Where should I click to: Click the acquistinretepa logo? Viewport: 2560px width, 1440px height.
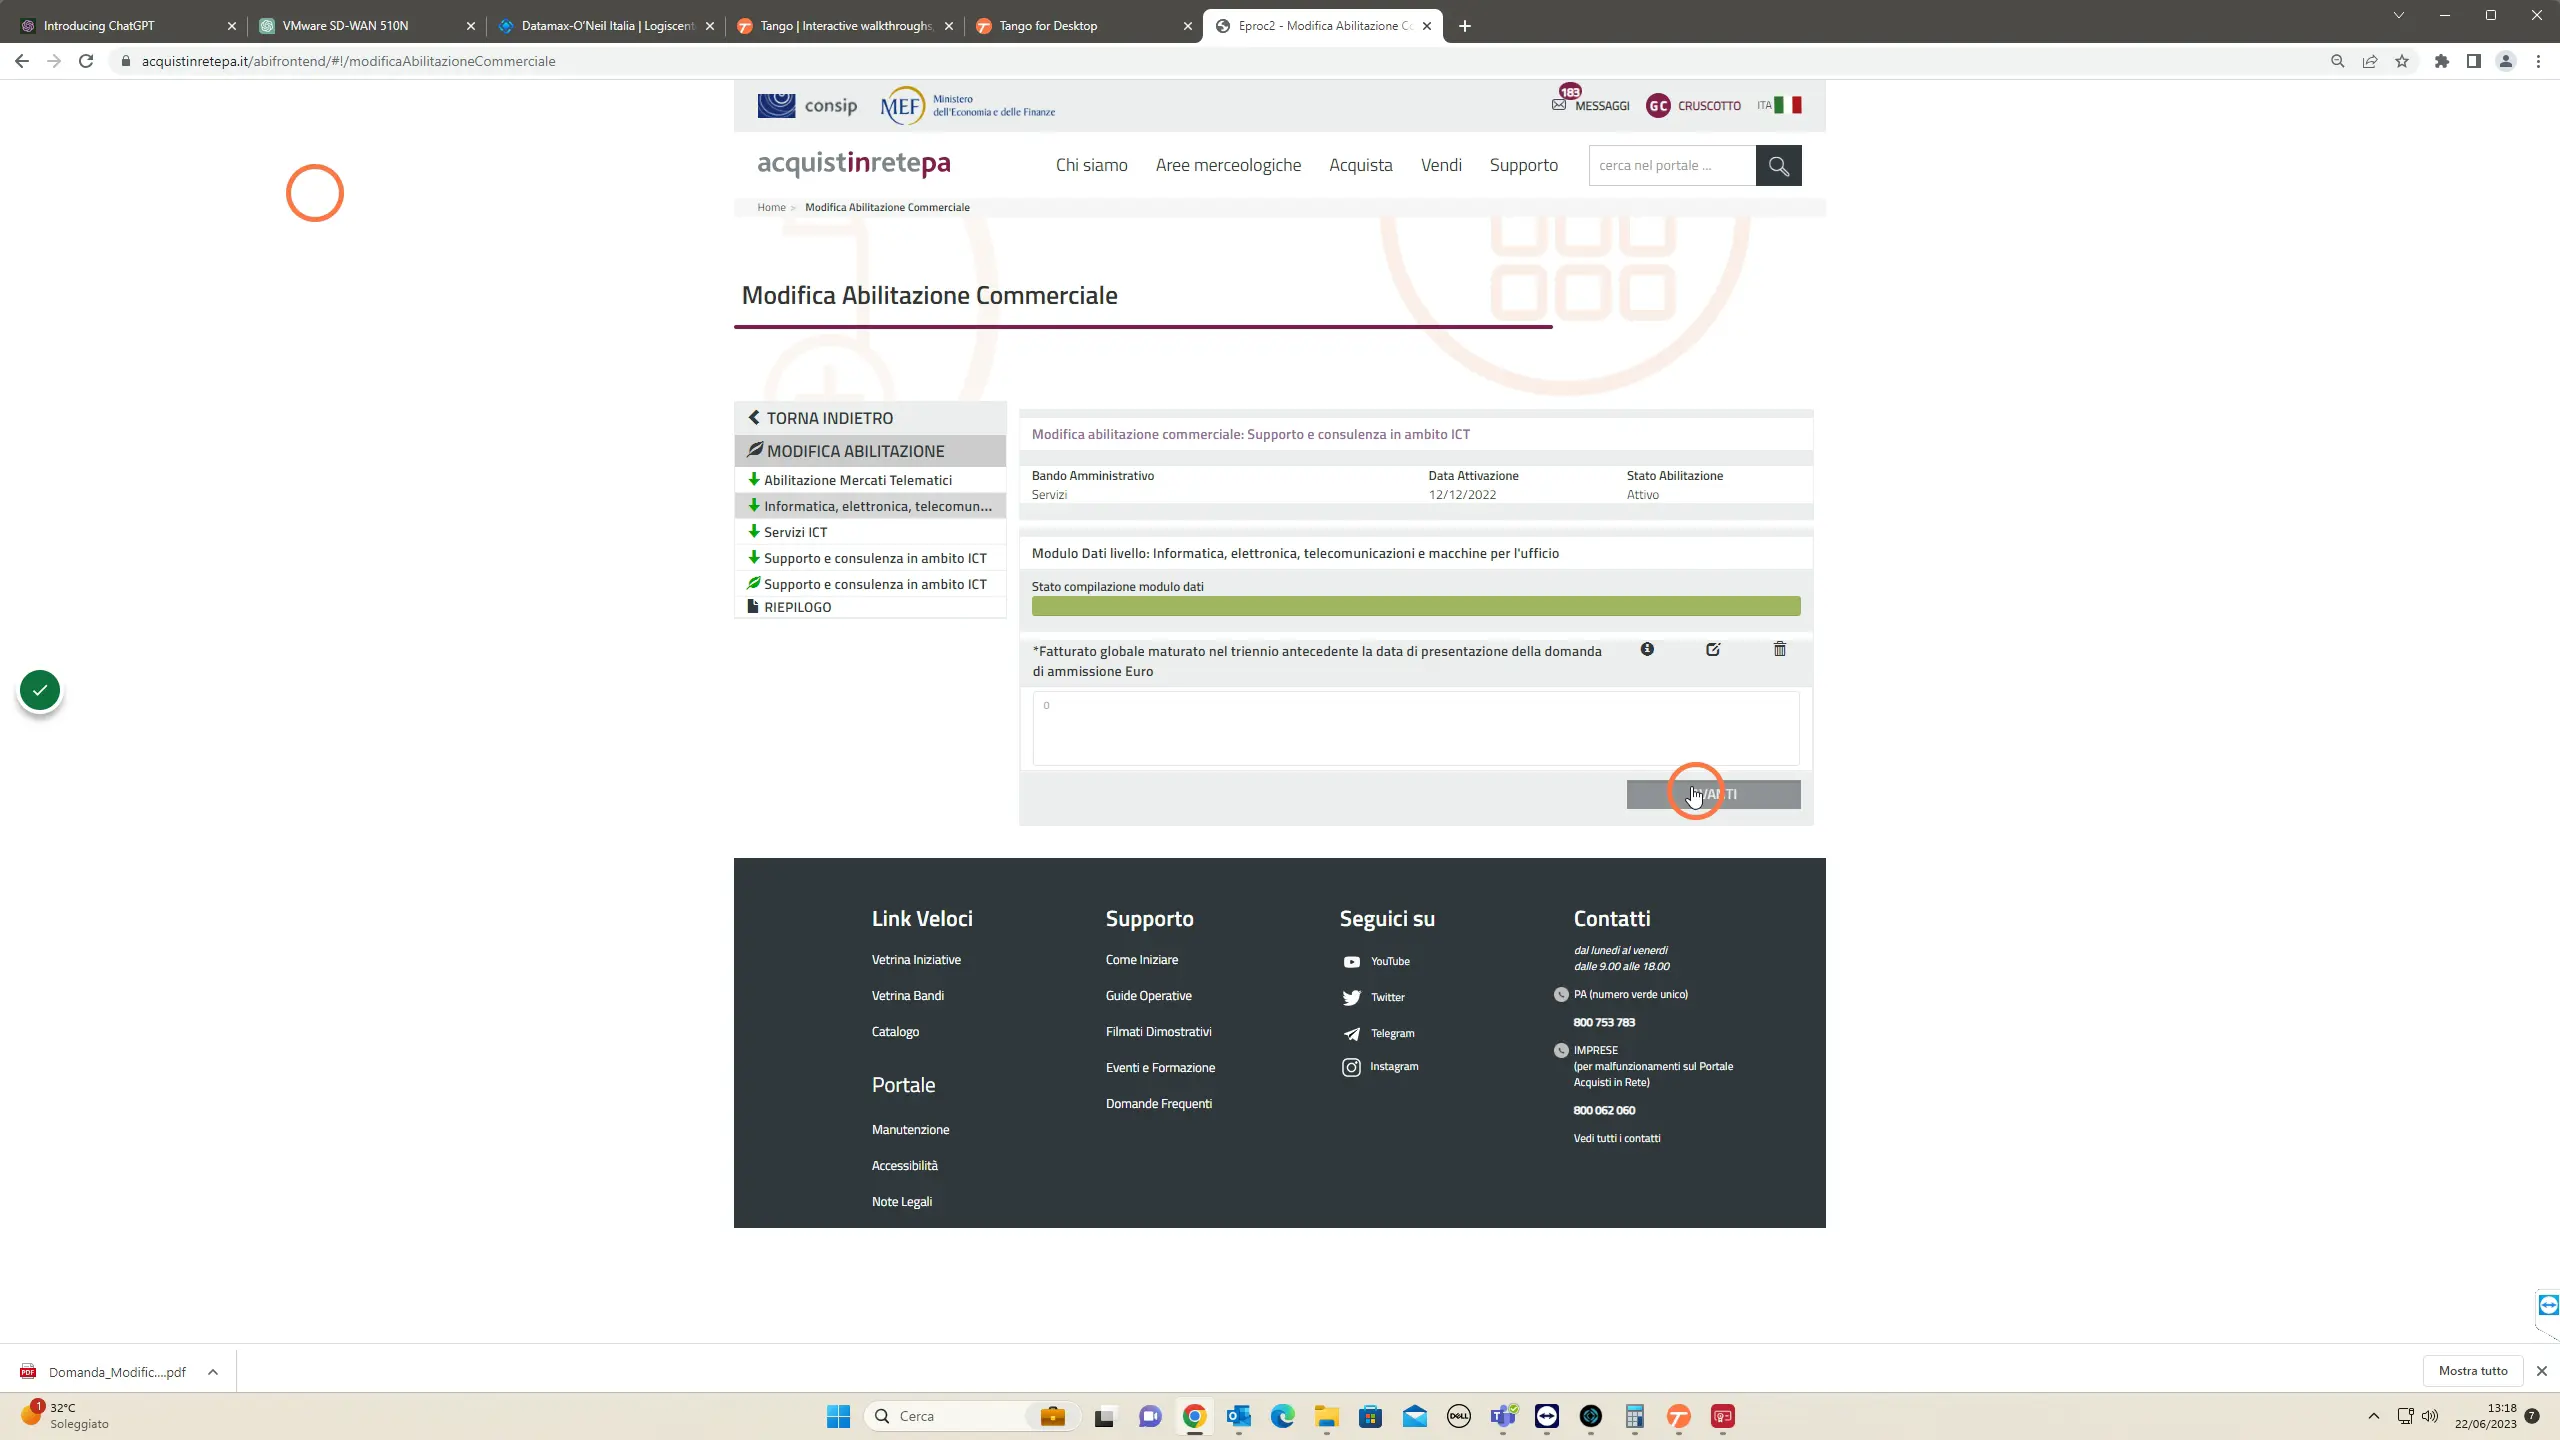[x=854, y=163]
